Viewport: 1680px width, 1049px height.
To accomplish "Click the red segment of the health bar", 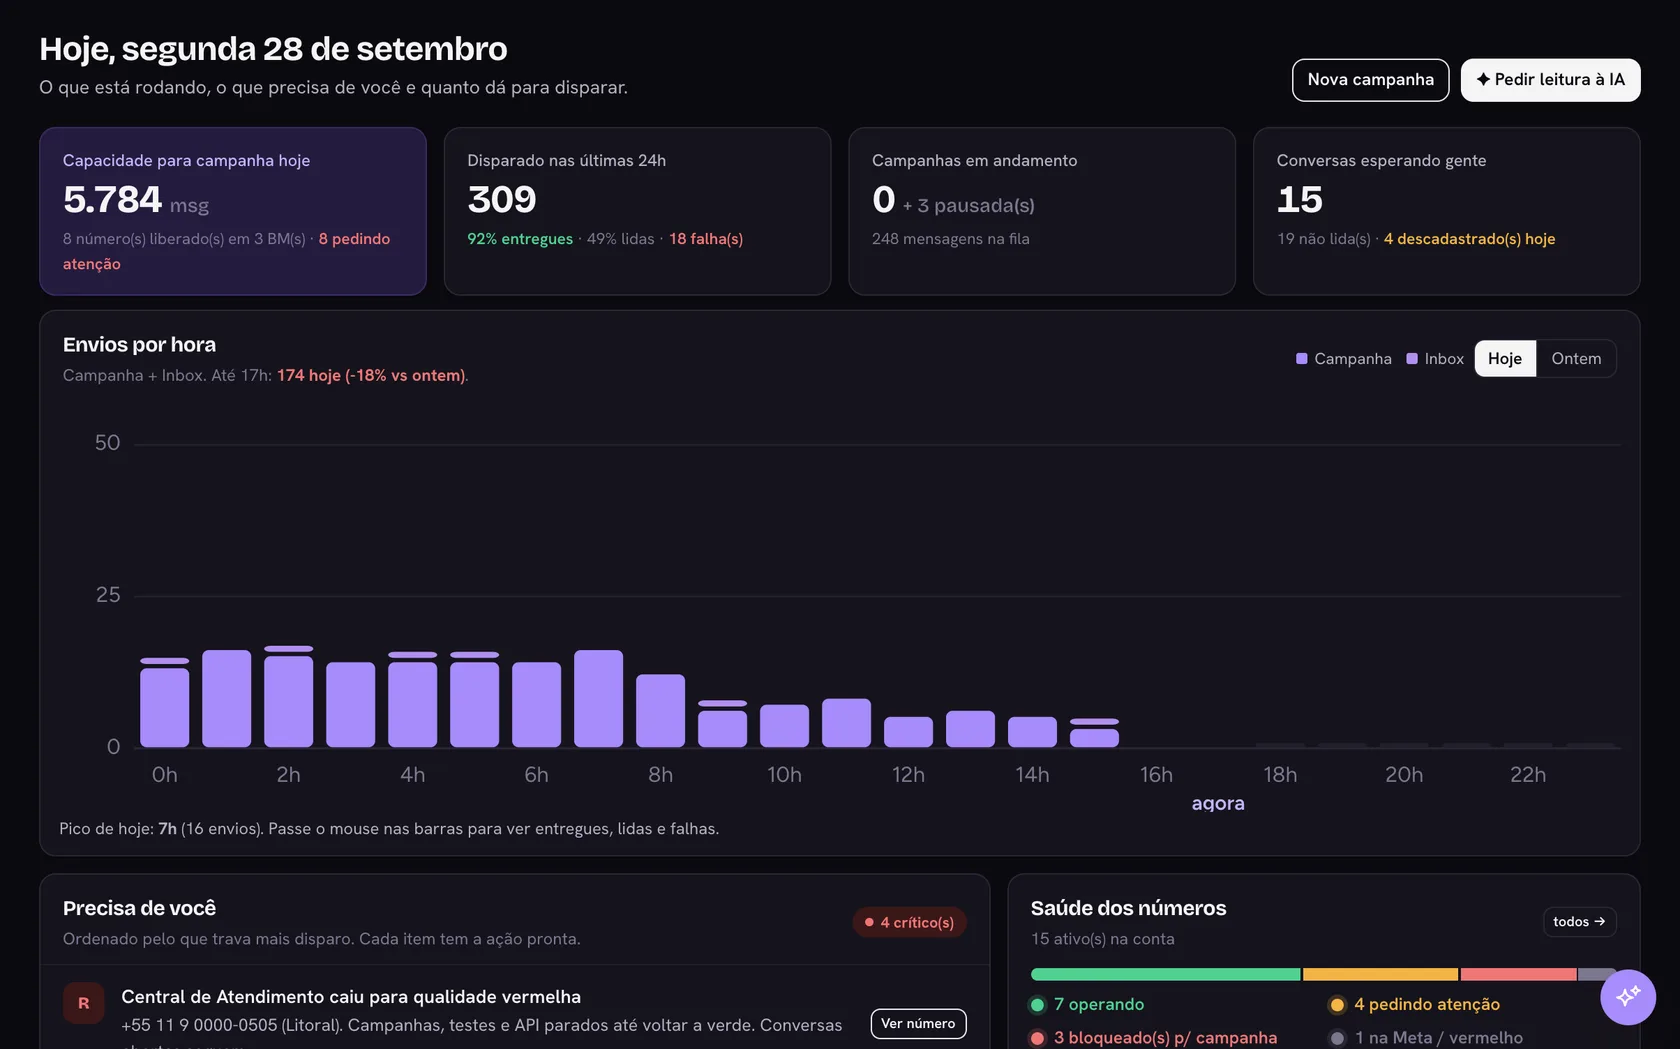I will click(x=1518, y=974).
